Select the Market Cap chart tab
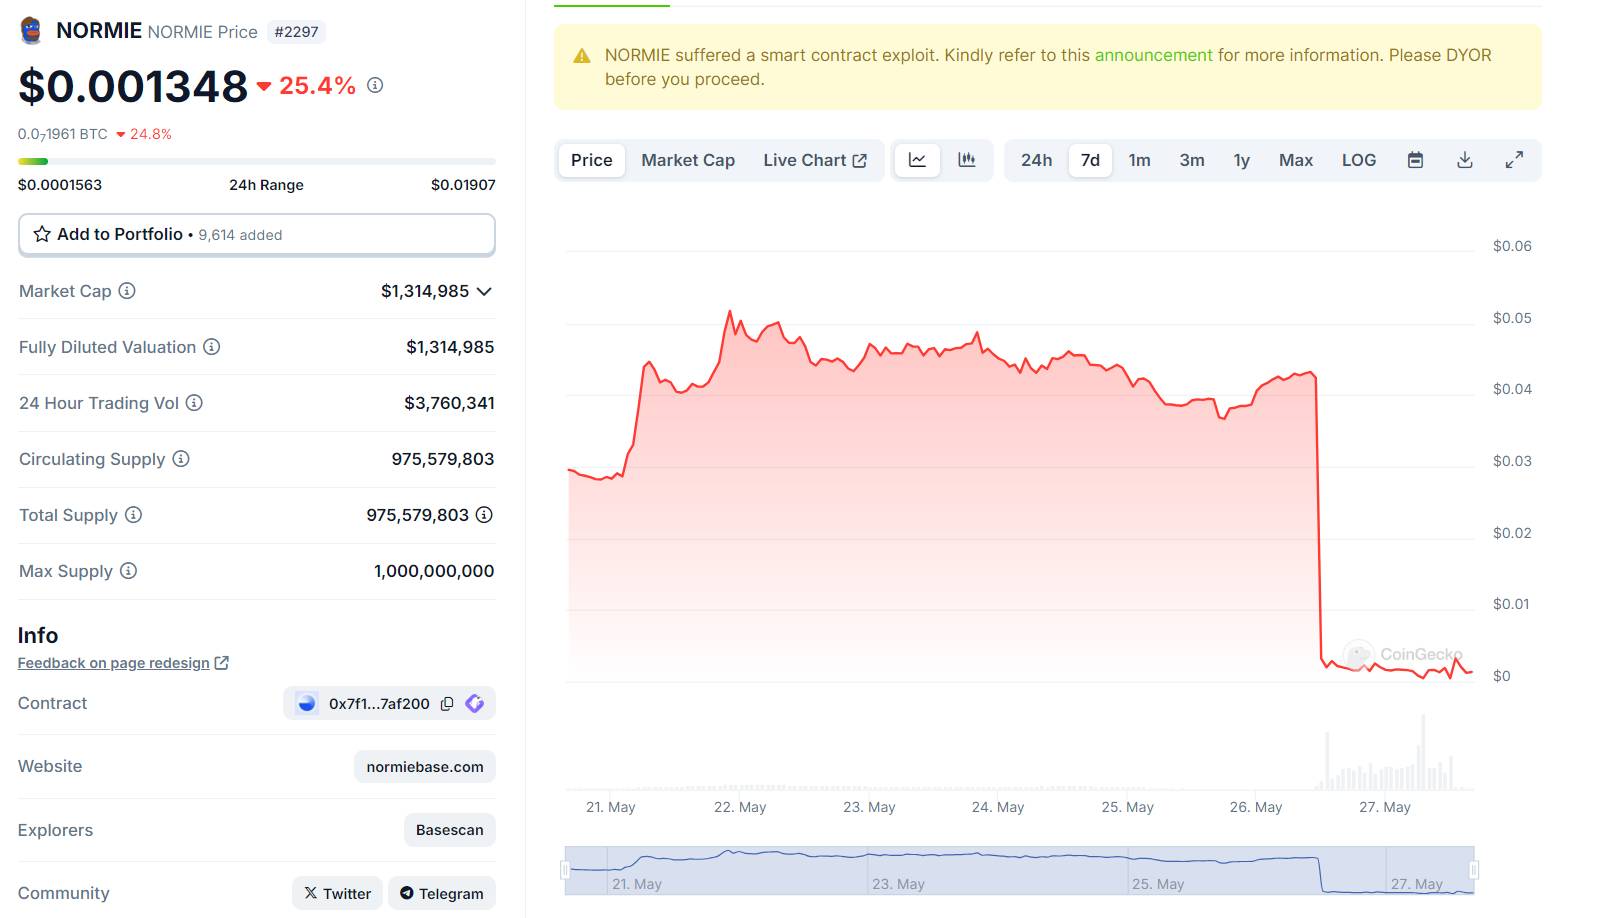The width and height of the screenshot is (1621, 918). [688, 160]
